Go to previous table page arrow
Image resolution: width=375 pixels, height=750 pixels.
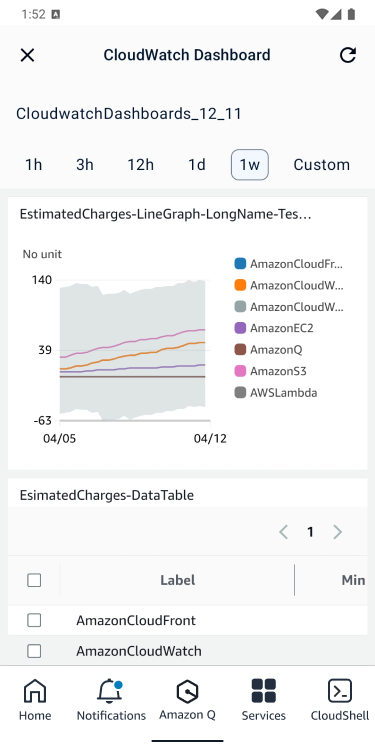[x=284, y=532]
